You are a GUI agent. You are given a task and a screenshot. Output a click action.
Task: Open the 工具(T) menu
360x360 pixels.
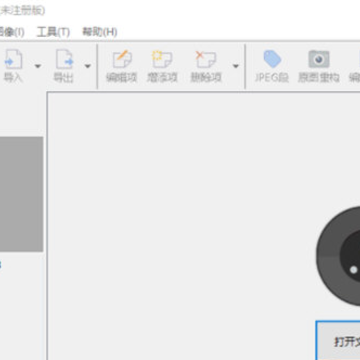click(53, 32)
